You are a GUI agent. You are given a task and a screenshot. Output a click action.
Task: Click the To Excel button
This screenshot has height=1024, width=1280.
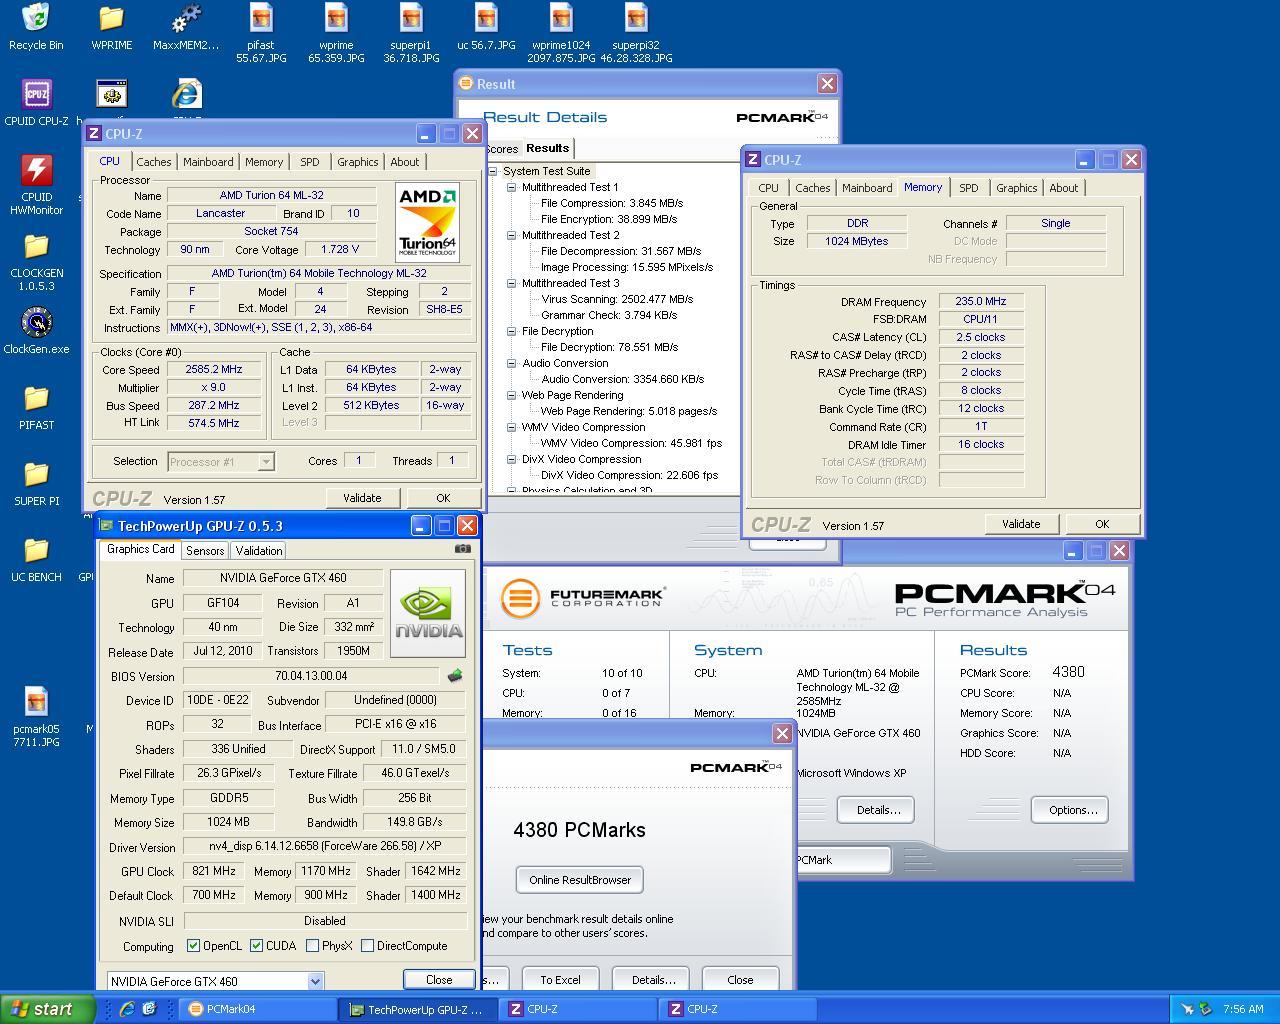560,980
